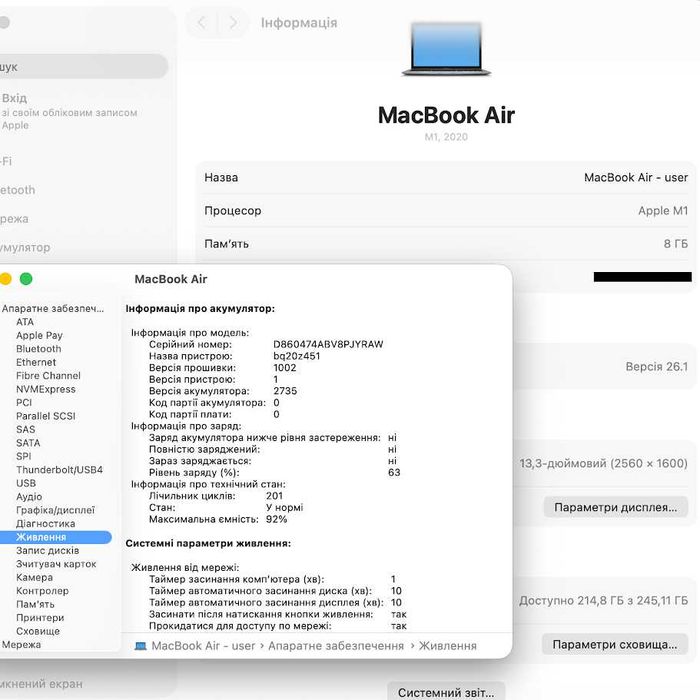Open Параметри сховища button
This screenshot has width=700, height=700.
[x=615, y=645]
